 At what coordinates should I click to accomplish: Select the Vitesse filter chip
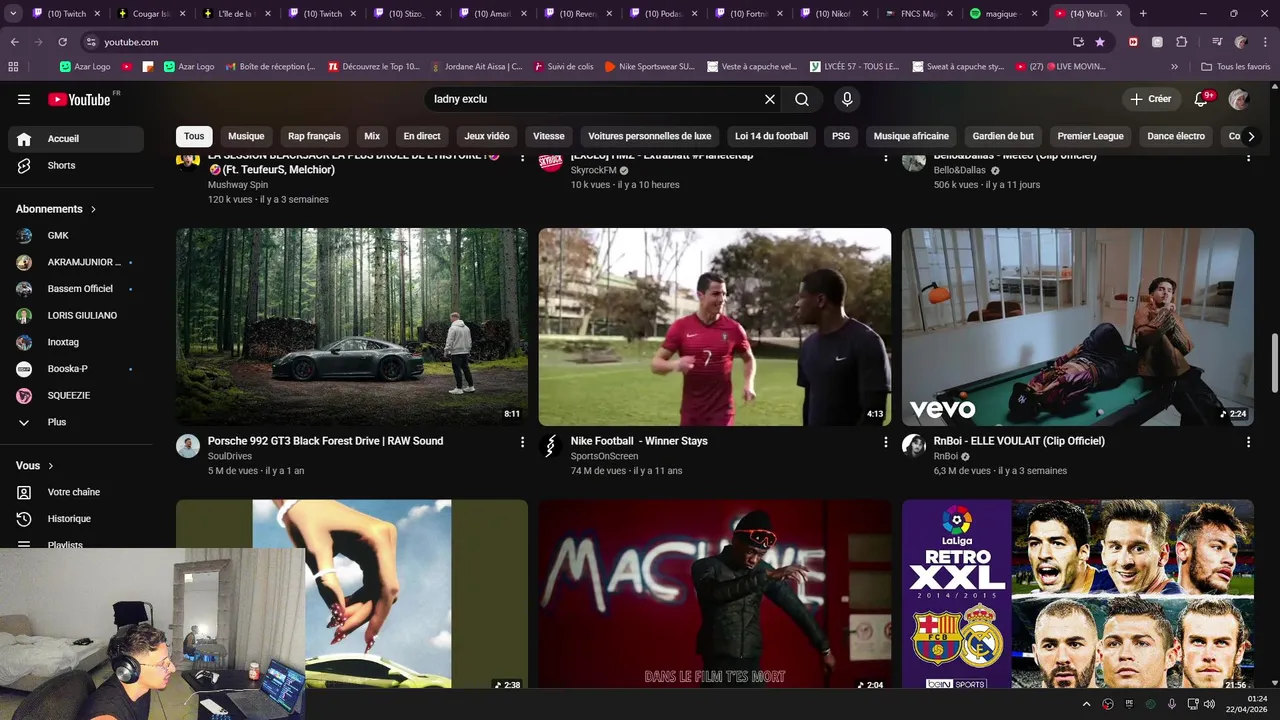click(549, 136)
